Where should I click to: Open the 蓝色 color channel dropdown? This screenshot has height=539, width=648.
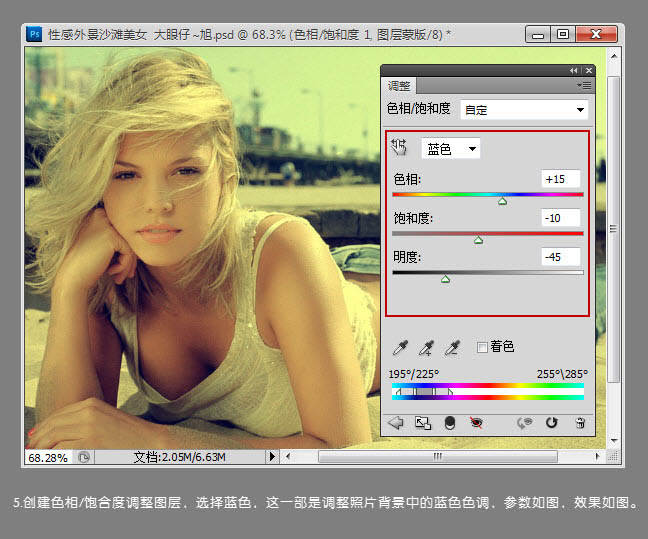tap(451, 148)
